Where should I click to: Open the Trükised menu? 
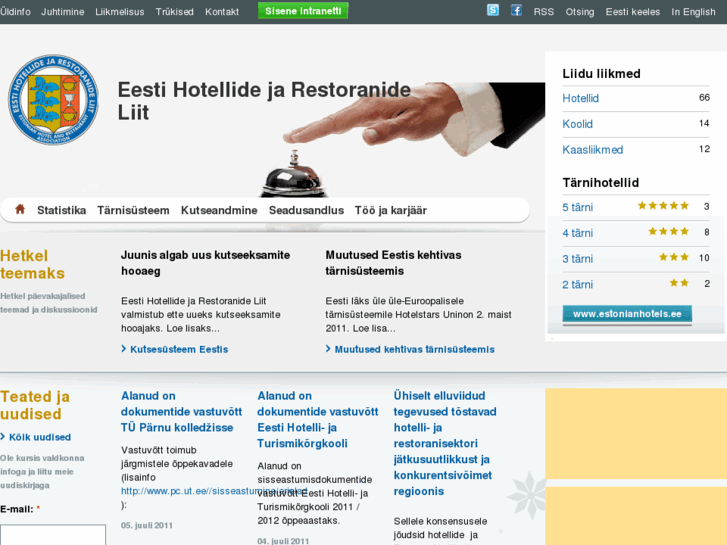[174, 12]
